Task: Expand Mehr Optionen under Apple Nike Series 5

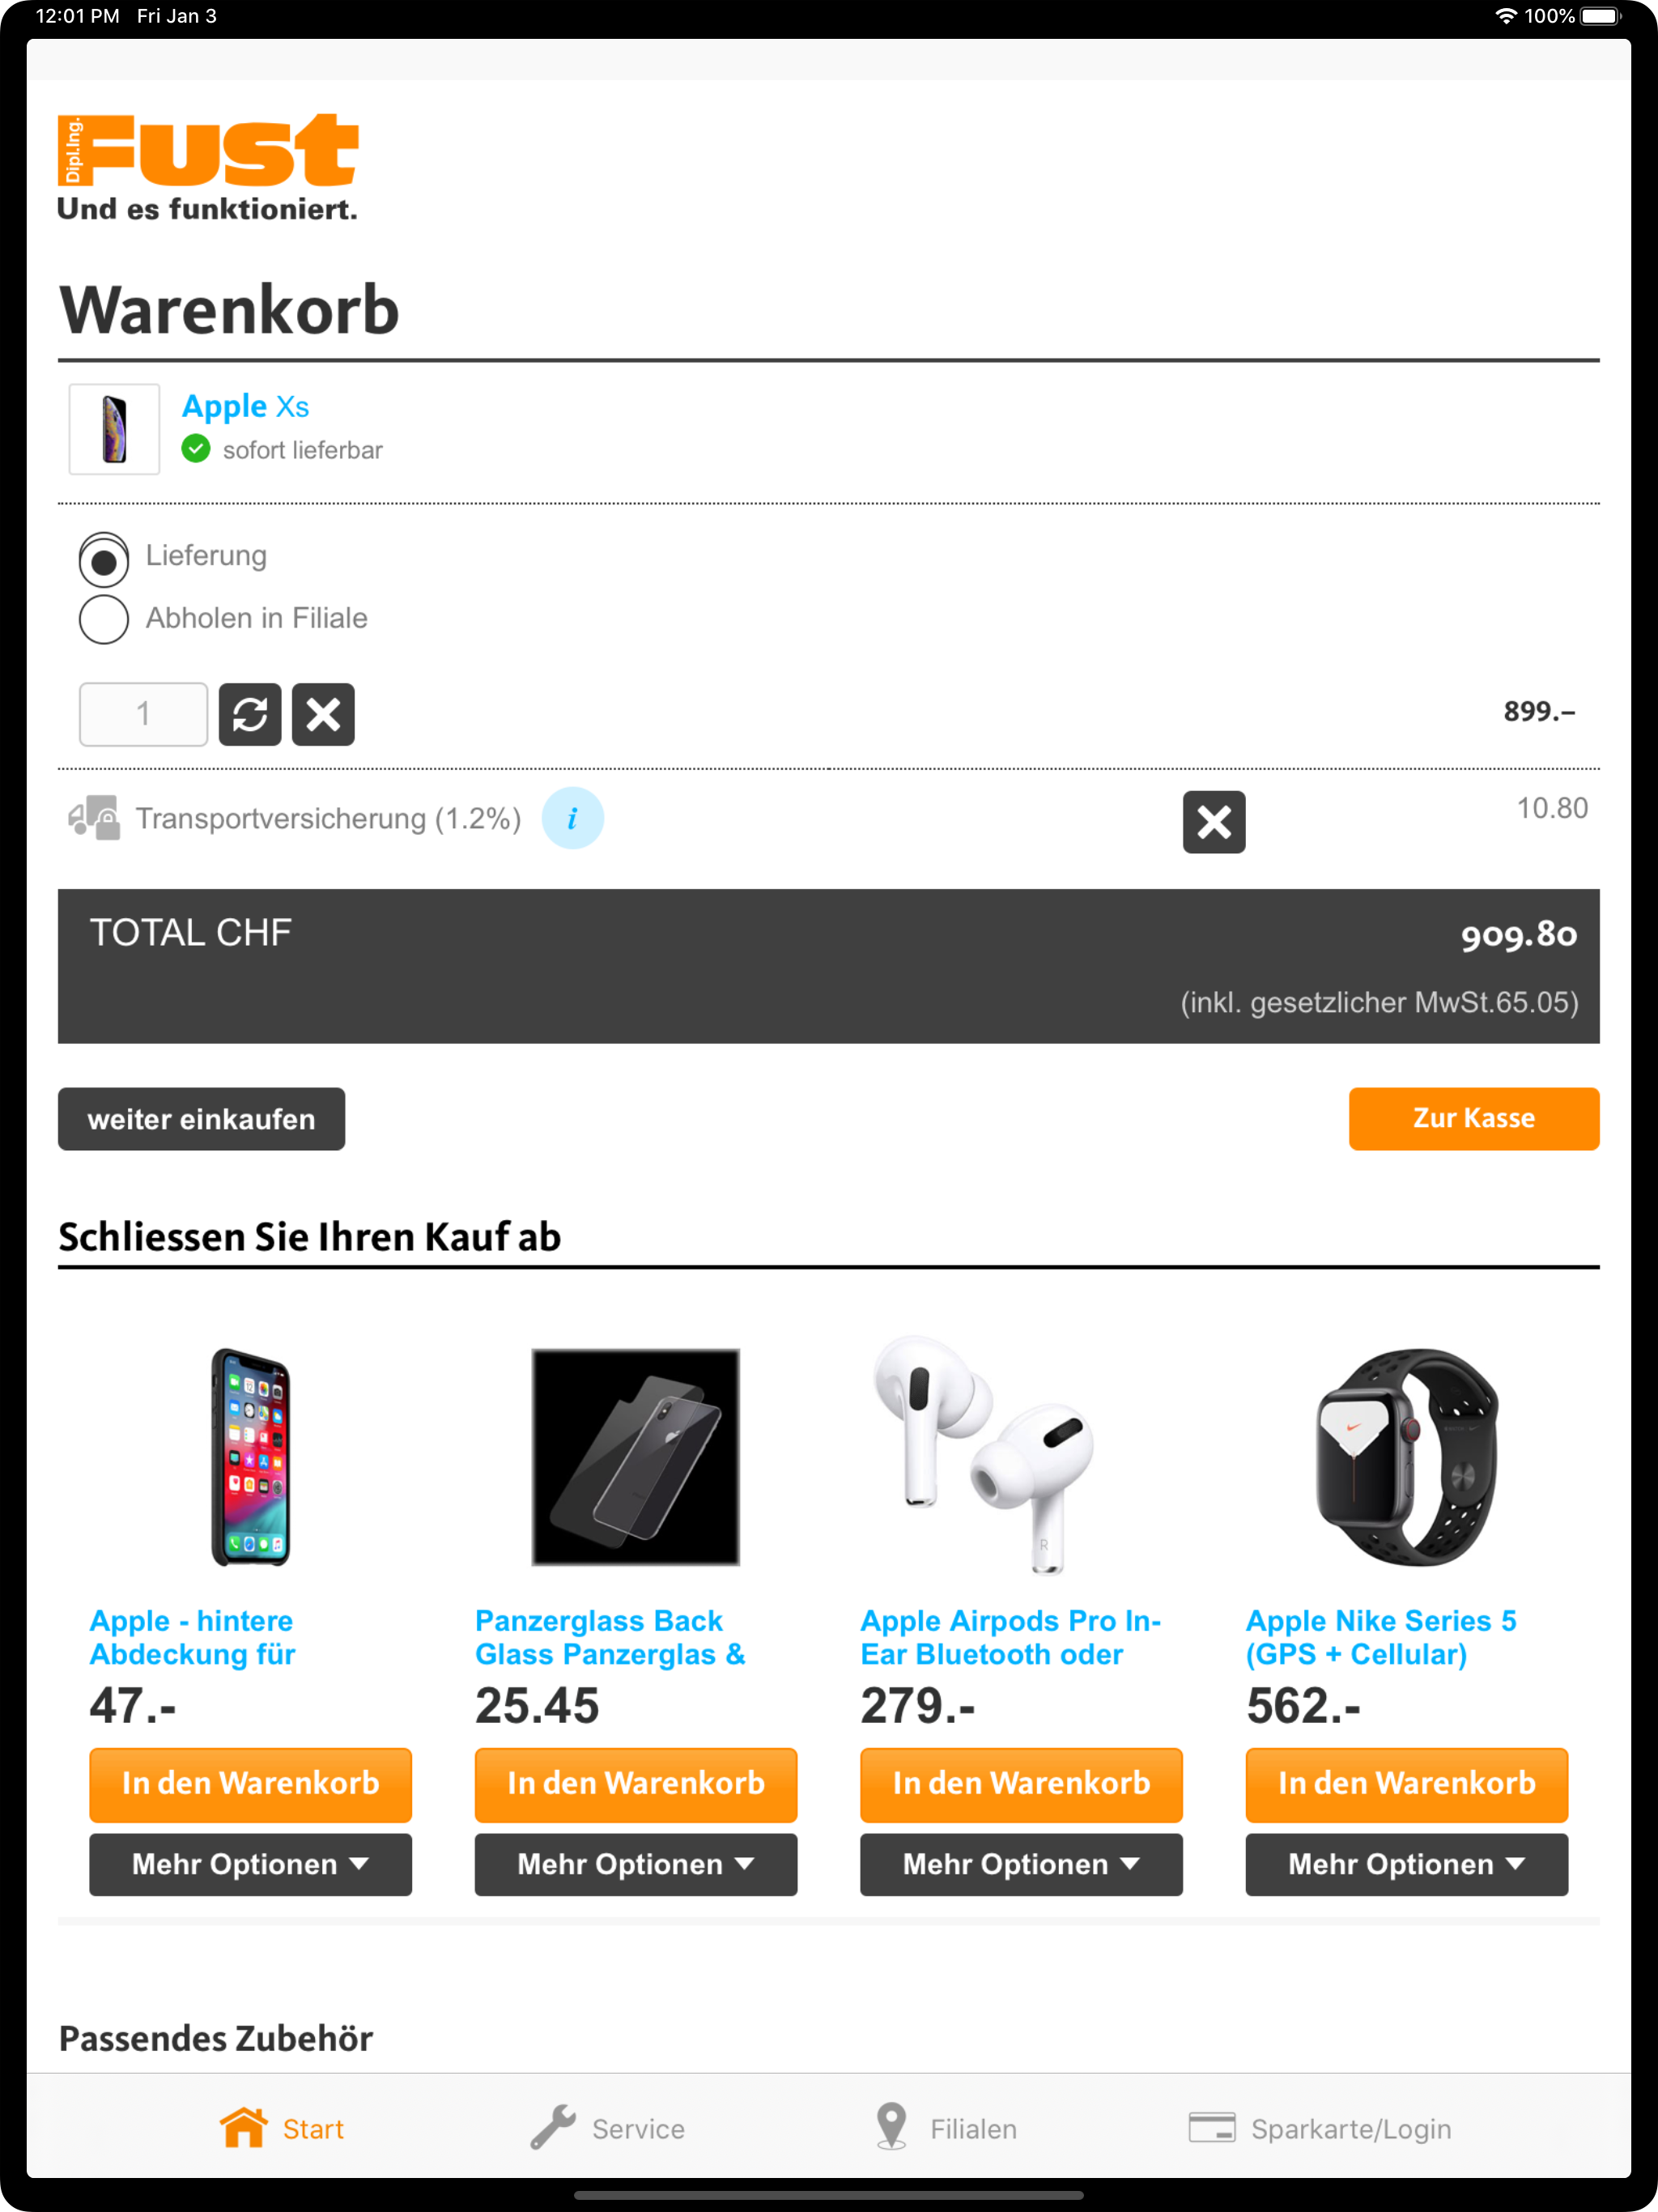Action: pos(1407,1864)
